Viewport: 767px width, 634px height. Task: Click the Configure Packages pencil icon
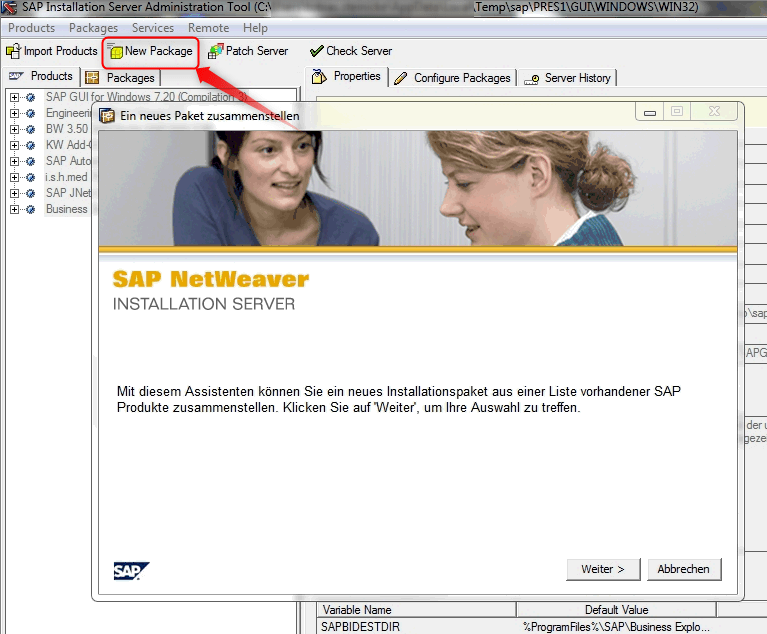401,78
